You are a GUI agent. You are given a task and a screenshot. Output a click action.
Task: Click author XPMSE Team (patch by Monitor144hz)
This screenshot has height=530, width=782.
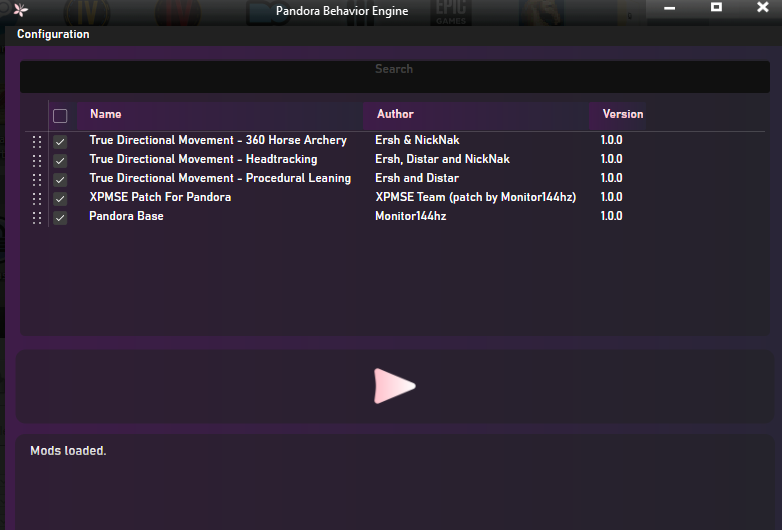(476, 197)
